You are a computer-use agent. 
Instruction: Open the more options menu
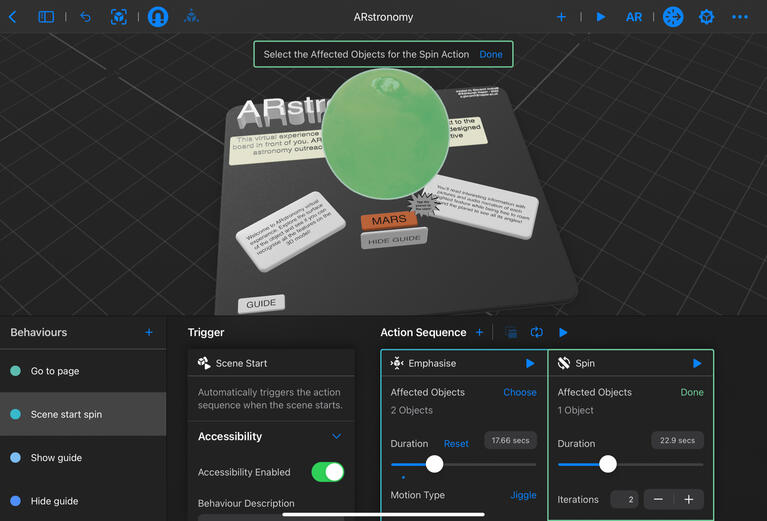pos(740,17)
